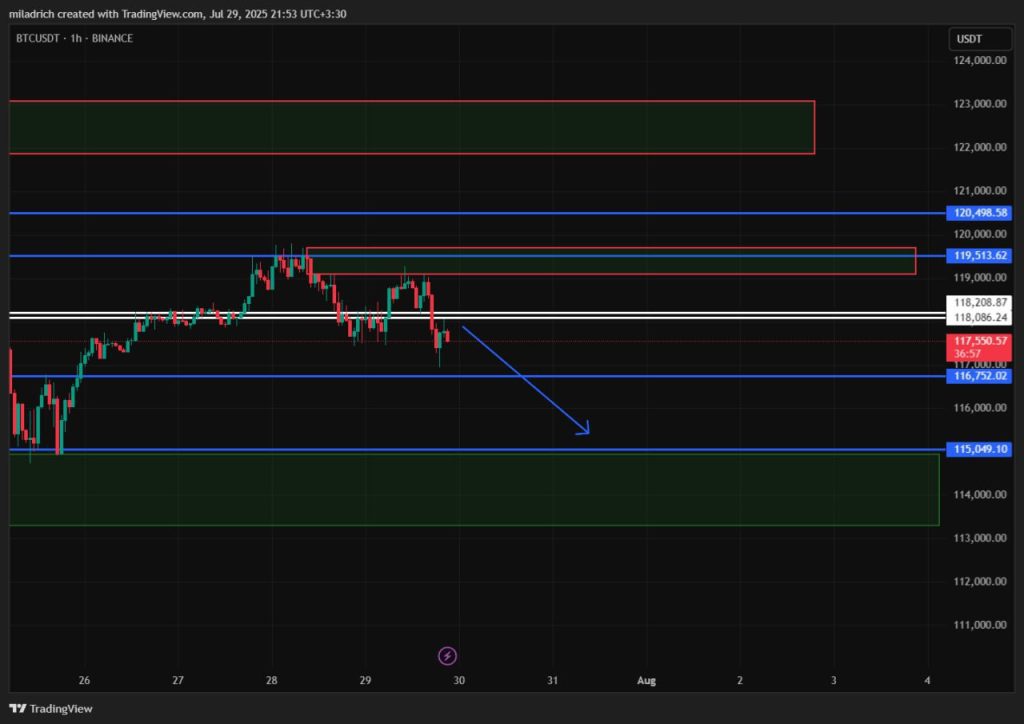The height and width of the screenshot is (724, 1024).
Task: Click date 28 on the time axis
Action: coord(272,681)
